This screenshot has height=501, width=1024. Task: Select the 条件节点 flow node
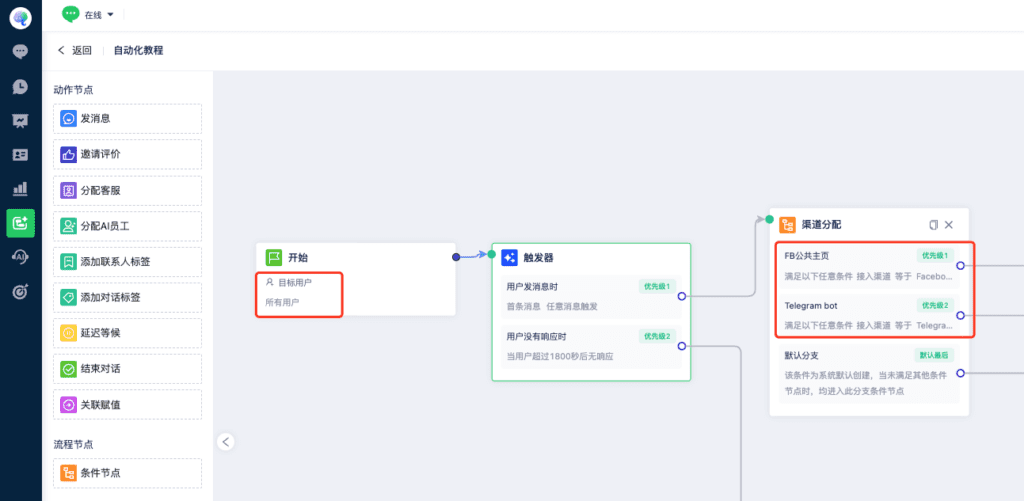point(127,474)
